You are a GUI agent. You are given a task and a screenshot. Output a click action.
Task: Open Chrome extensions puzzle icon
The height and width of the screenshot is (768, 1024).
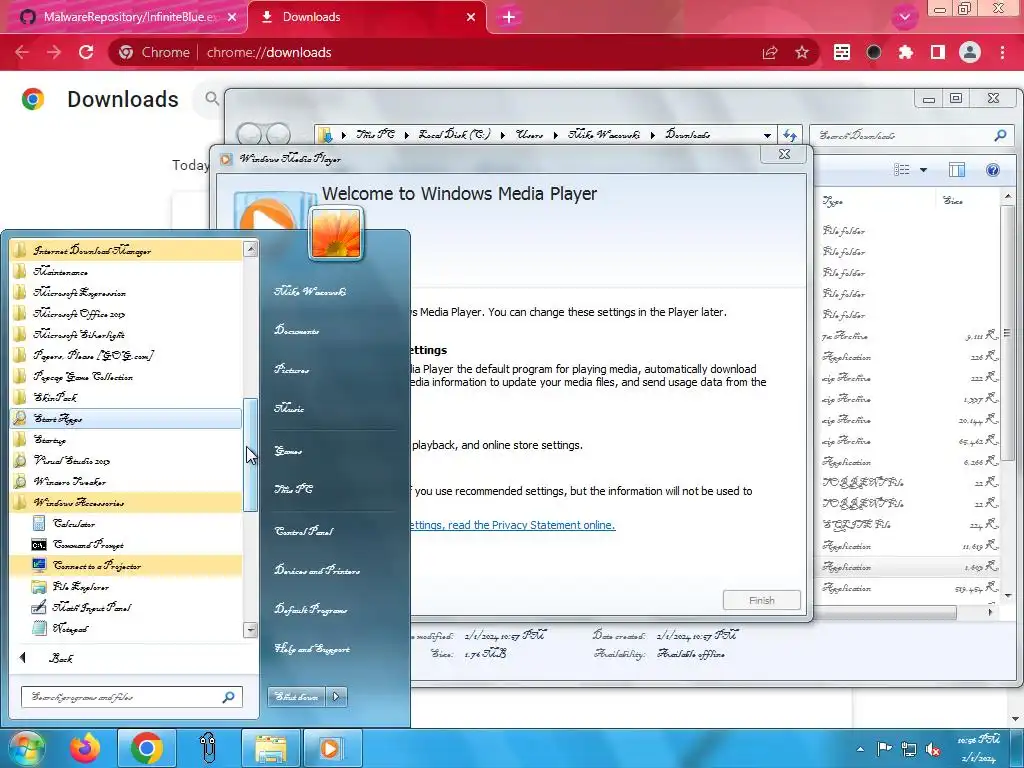[906, 52]
